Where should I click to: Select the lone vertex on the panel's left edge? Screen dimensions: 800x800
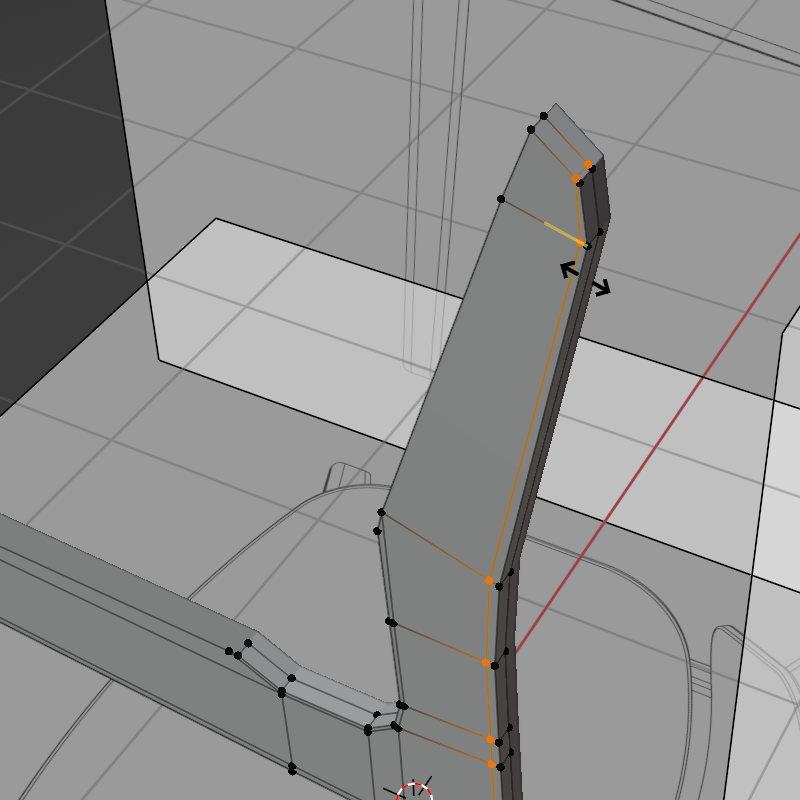pyautogui.click(x=501, y=199)
